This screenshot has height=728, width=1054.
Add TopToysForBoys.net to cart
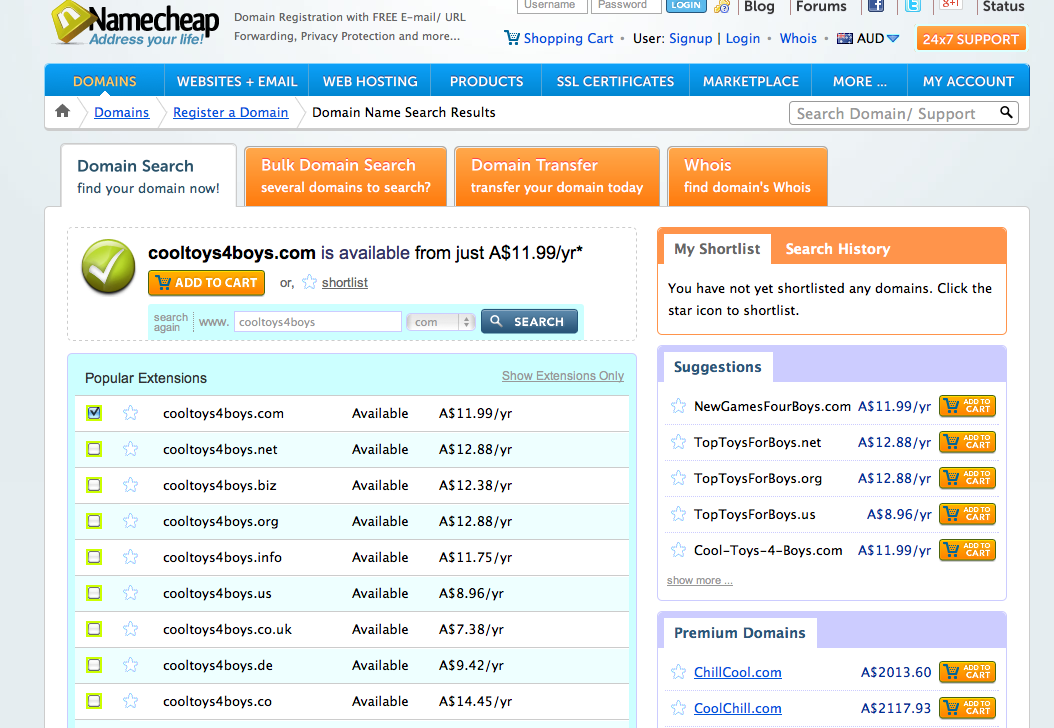coord(967,442)
